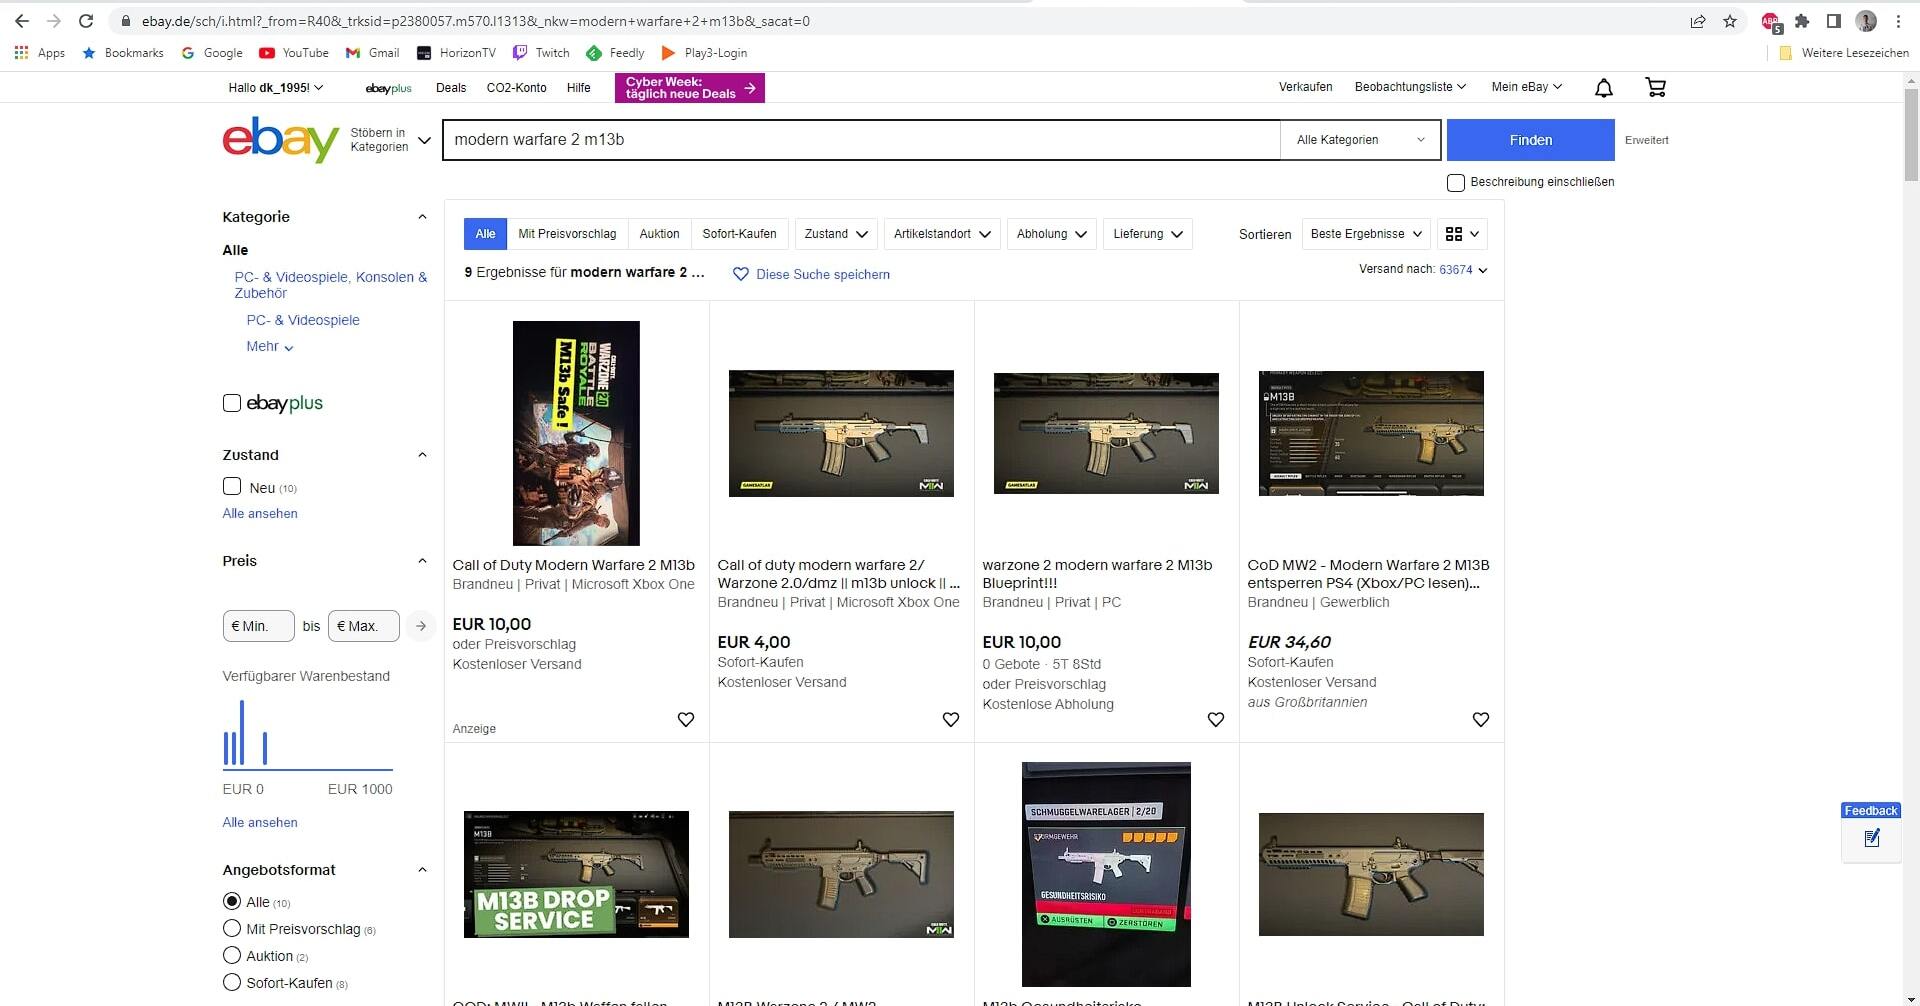Open the YouTube bookmark
Image resolution: width=1920 pixels, height=1006 pixels.
(294, 53)
